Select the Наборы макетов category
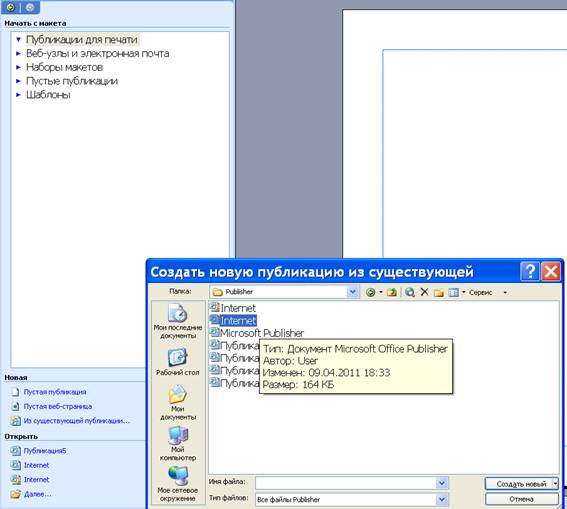This screenshot has width=567, height=509. (64, 67)
